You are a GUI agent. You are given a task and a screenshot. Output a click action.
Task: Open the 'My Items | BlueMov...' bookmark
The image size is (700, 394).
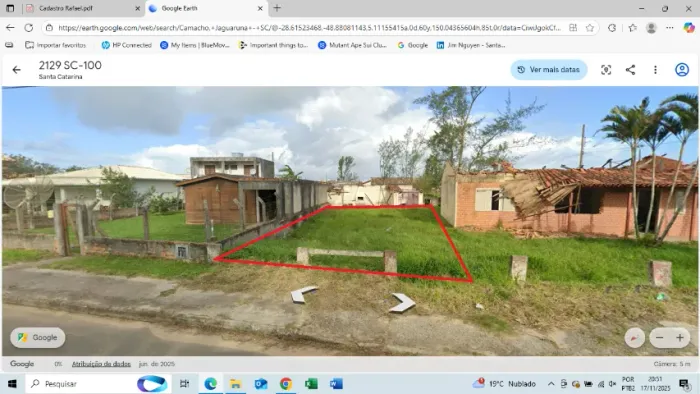point(195,45)
